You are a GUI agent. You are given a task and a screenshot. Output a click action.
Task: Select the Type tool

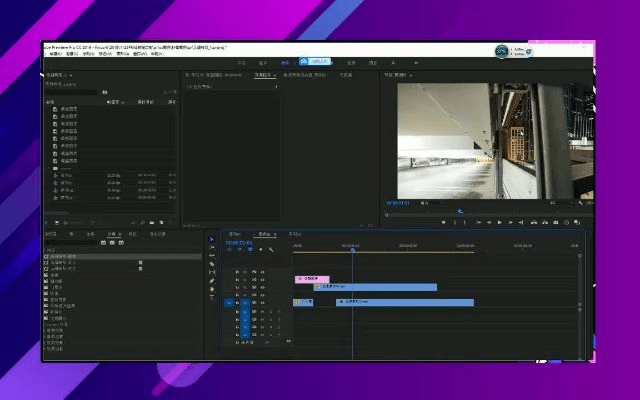tap(212, 296)
